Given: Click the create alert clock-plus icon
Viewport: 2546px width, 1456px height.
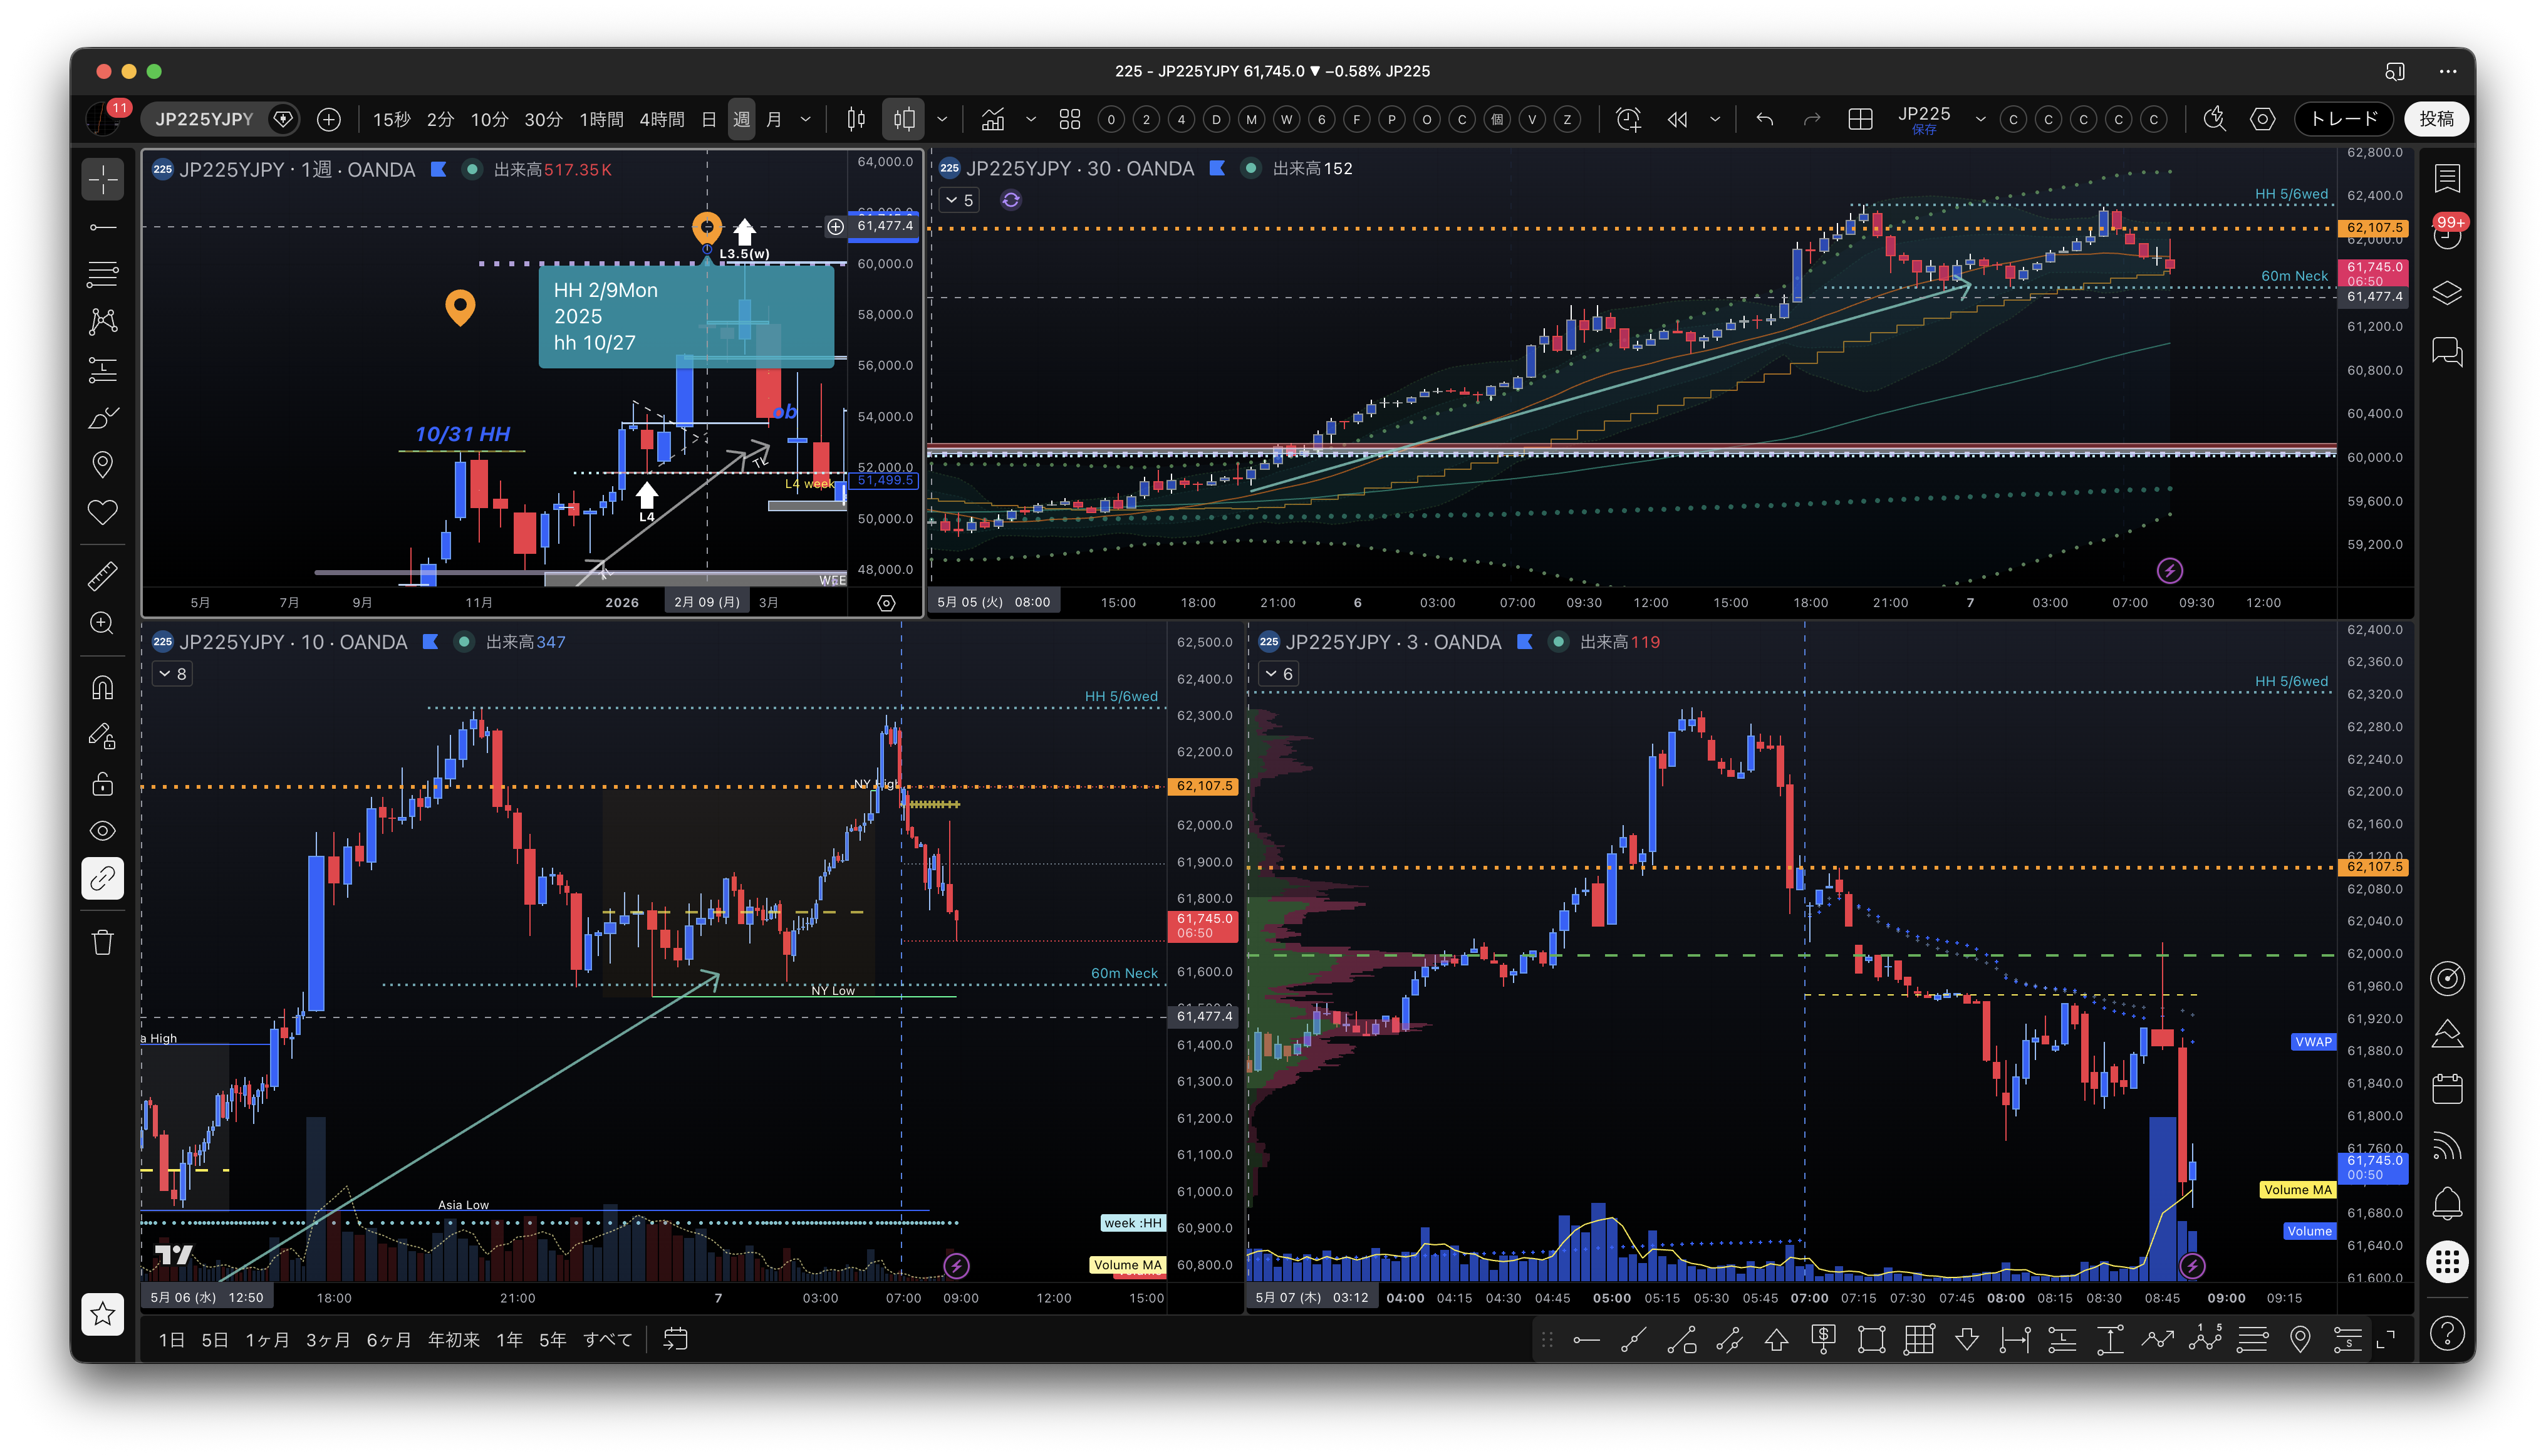Looking at the screenshot, I should click(1628, 120).
